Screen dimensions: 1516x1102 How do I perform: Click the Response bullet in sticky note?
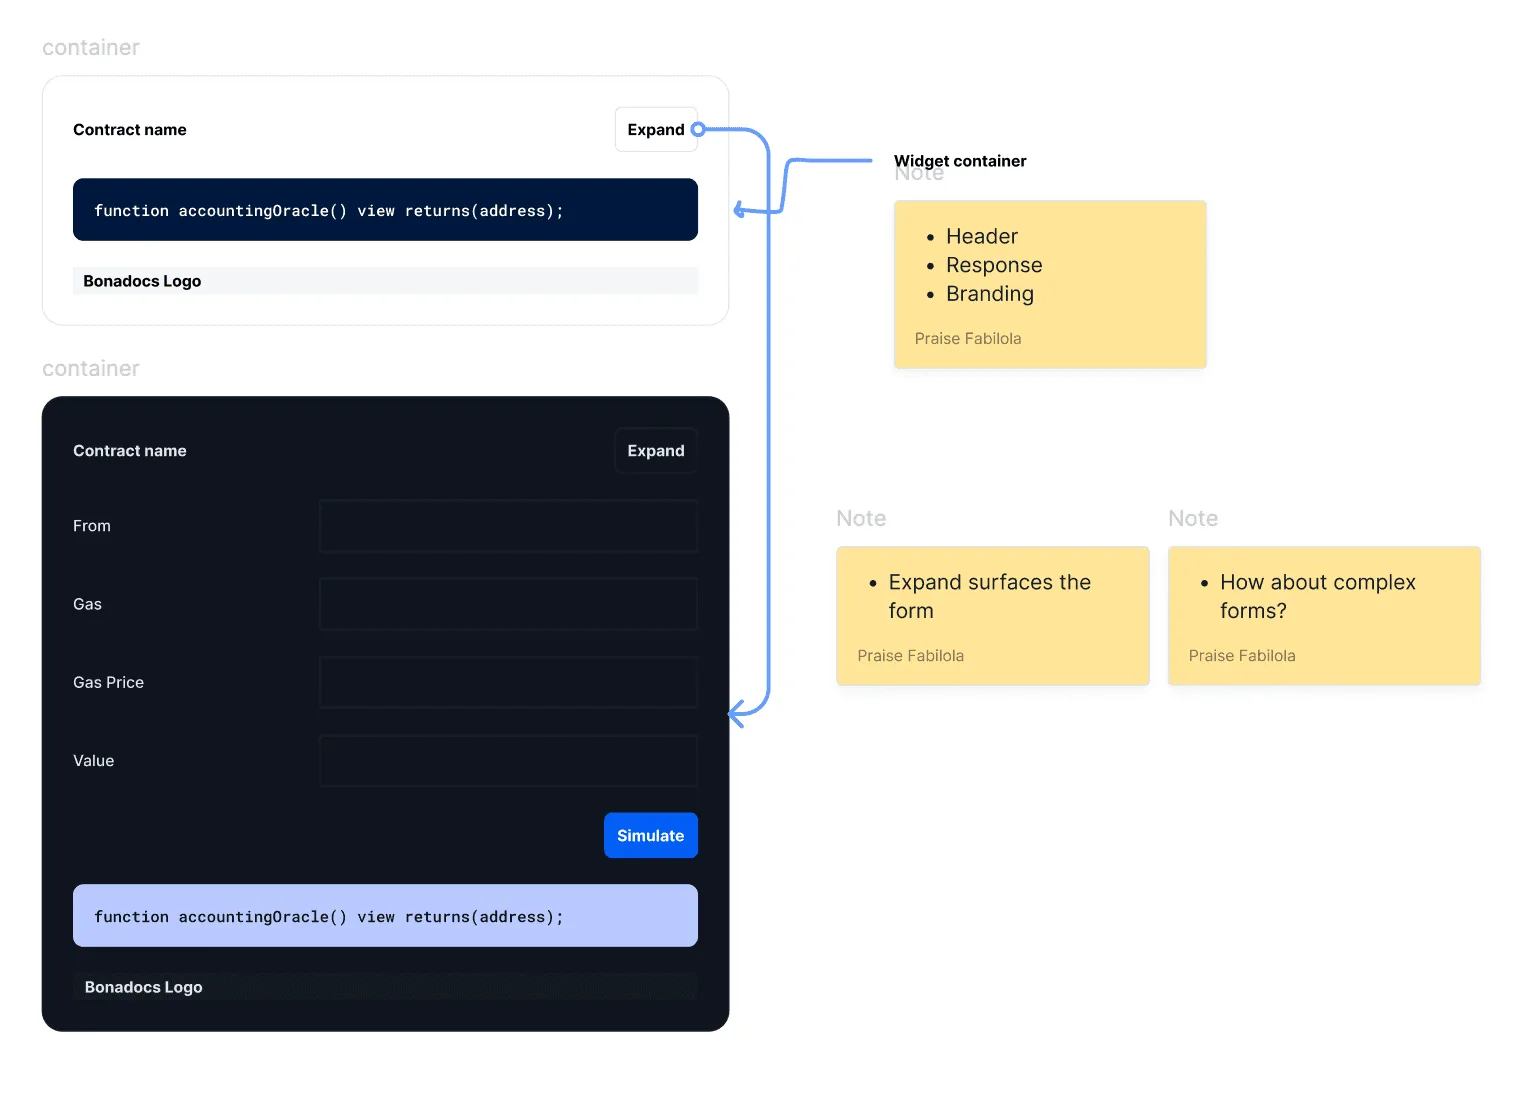click(994, 265)
